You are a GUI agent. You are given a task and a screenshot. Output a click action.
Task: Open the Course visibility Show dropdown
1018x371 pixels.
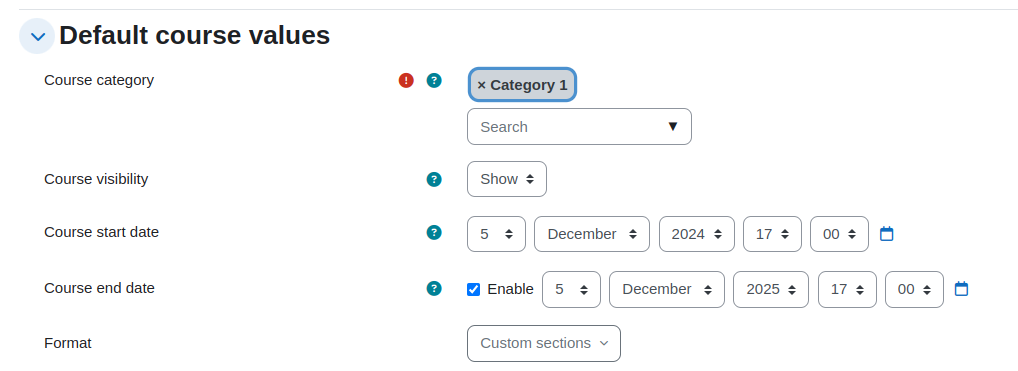pyautogui.click(x=506, y=179)
